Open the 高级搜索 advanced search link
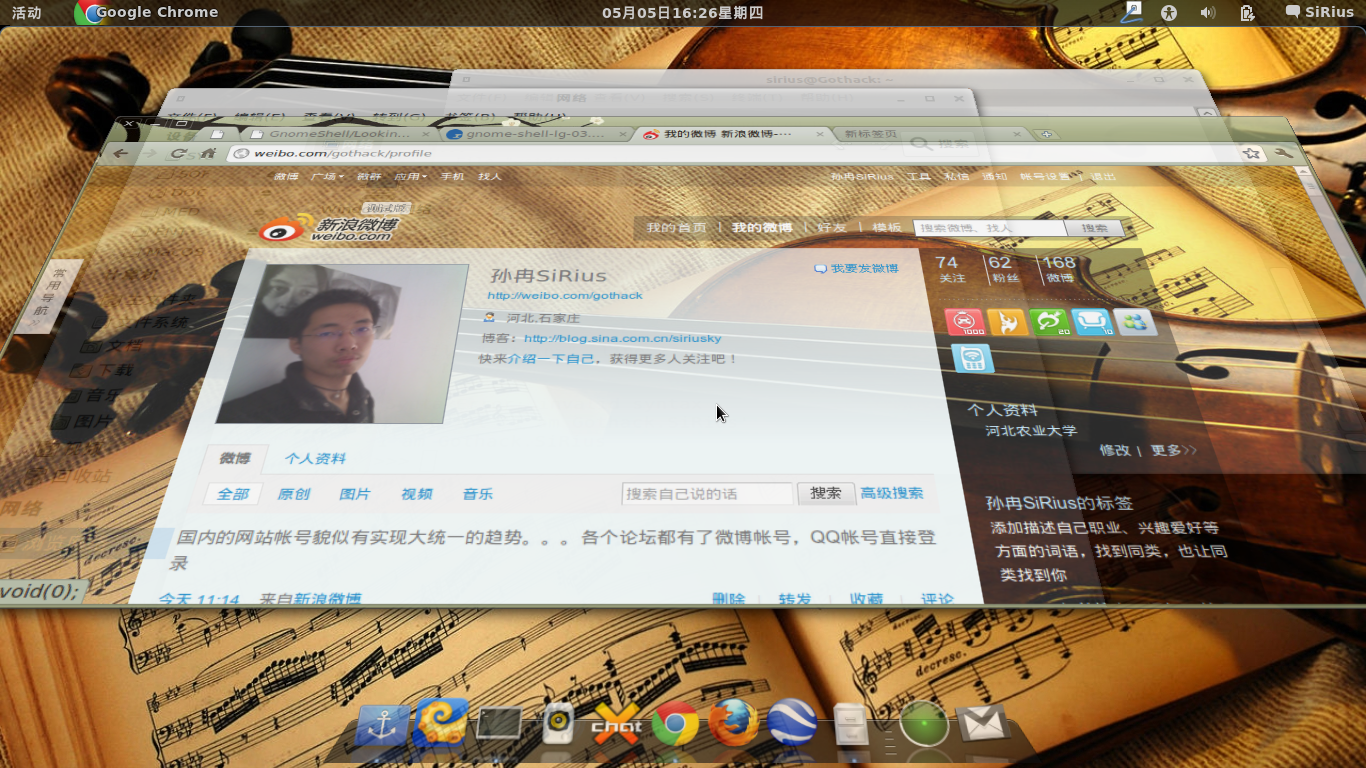This screenshot has height=768, width=1366. [892, 493]
